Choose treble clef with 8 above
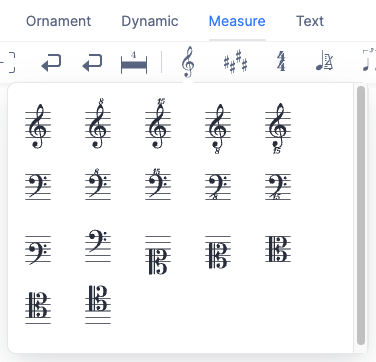 98,123
